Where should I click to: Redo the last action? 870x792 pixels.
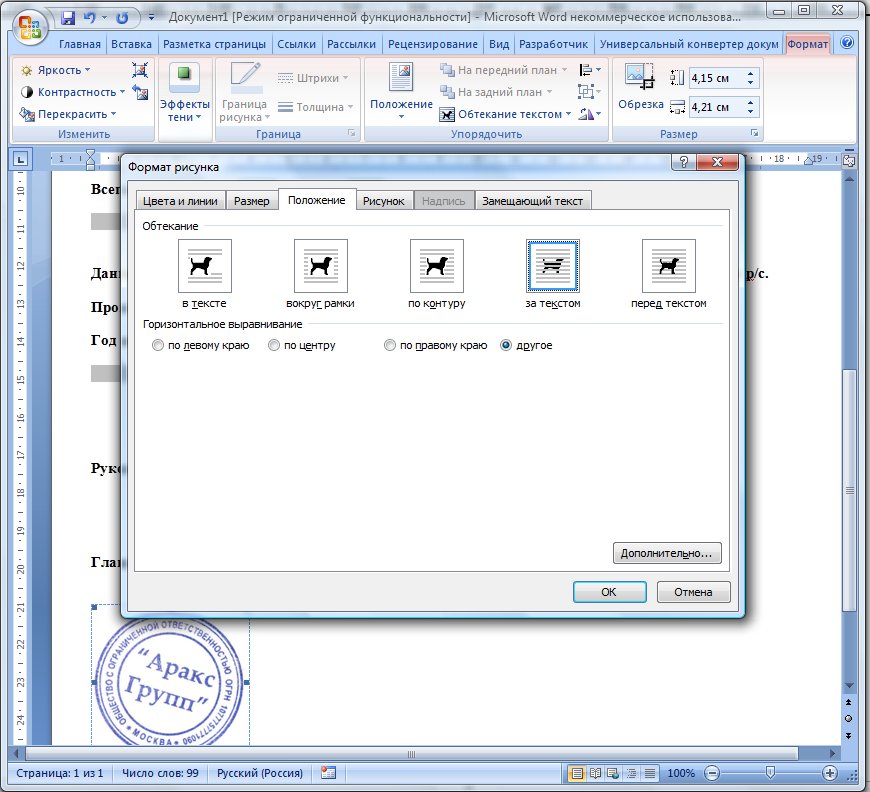[x=122, y=18]
